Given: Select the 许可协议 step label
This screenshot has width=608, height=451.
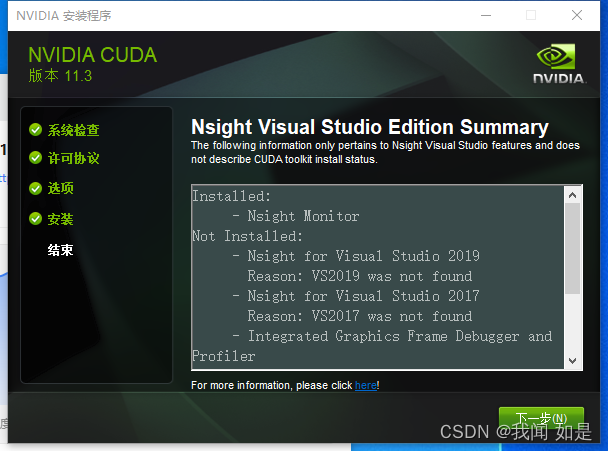Looking at the screenshot, I should coord(73,158).
